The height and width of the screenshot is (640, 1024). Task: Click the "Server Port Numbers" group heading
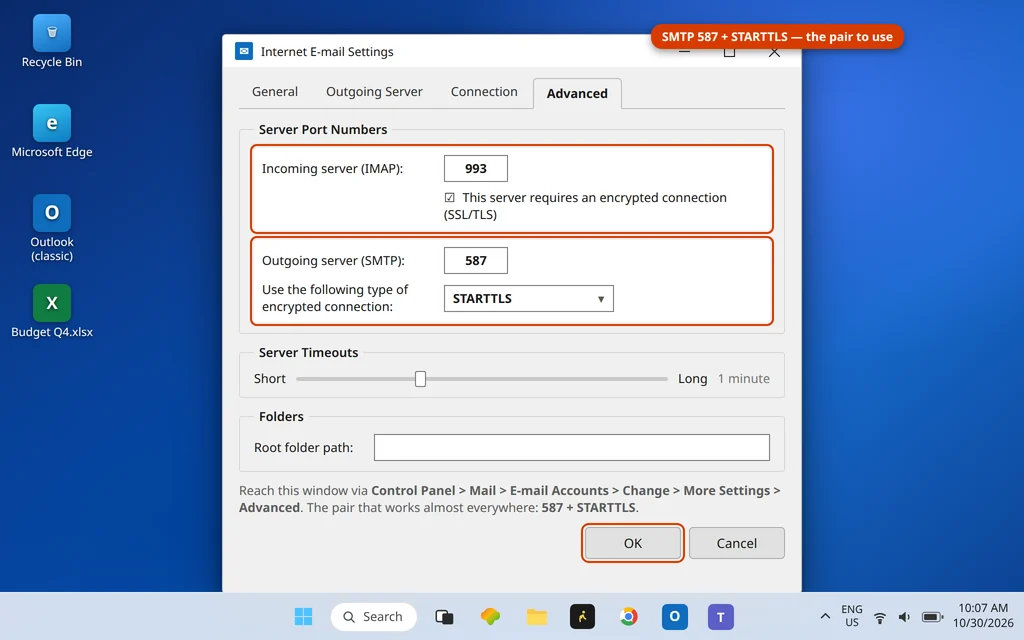click(323, 129)
